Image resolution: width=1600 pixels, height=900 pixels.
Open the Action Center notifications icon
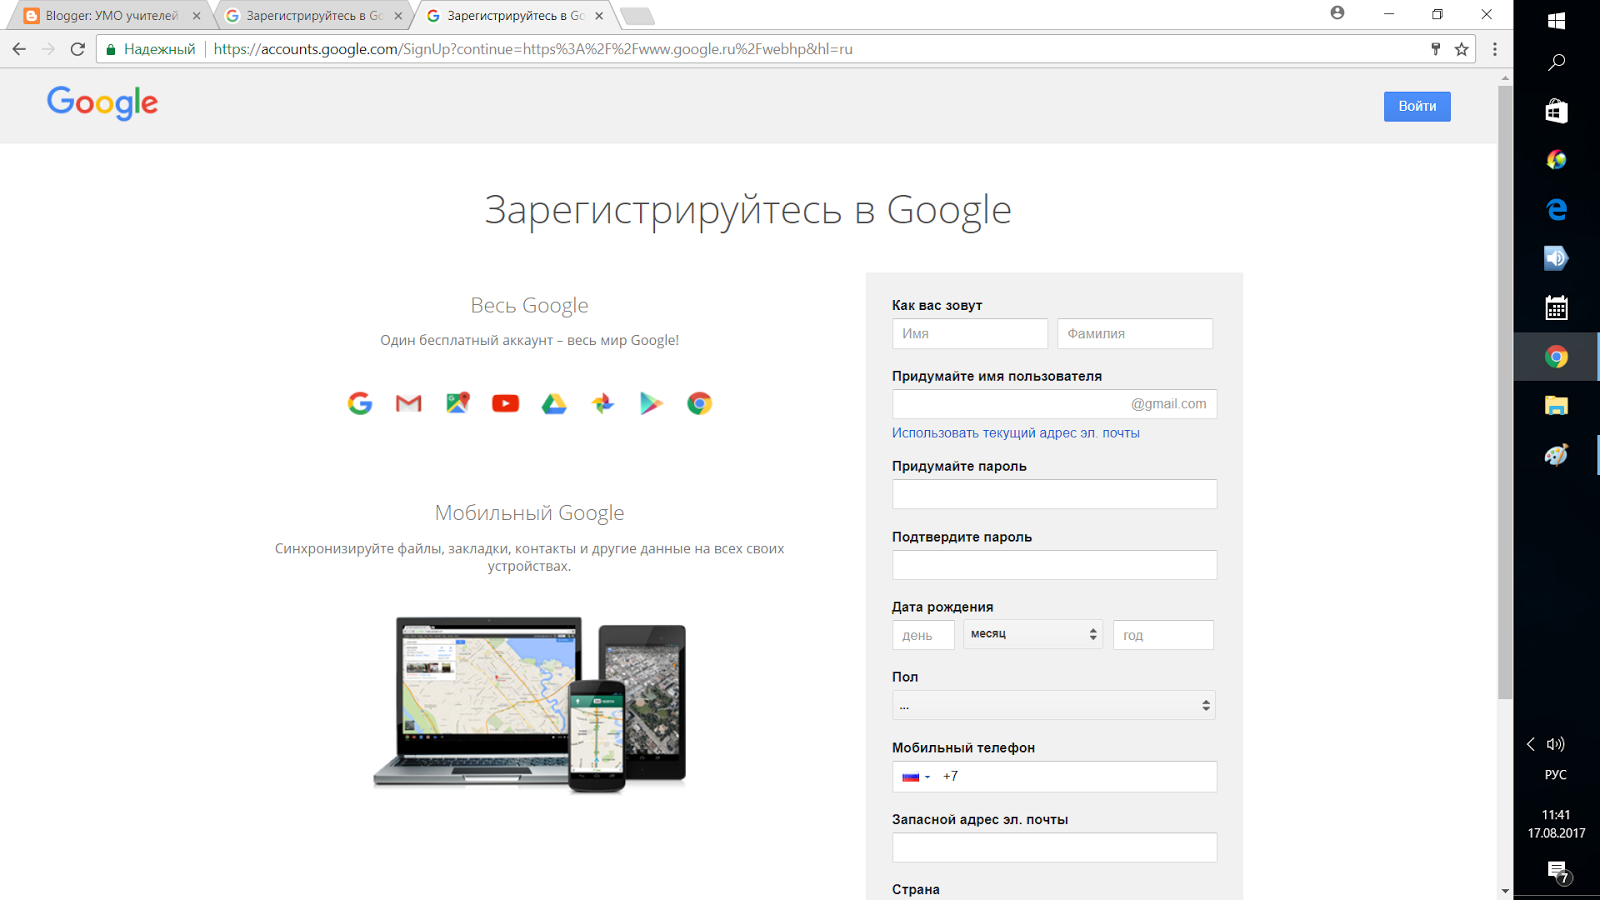coord(1557,871)
